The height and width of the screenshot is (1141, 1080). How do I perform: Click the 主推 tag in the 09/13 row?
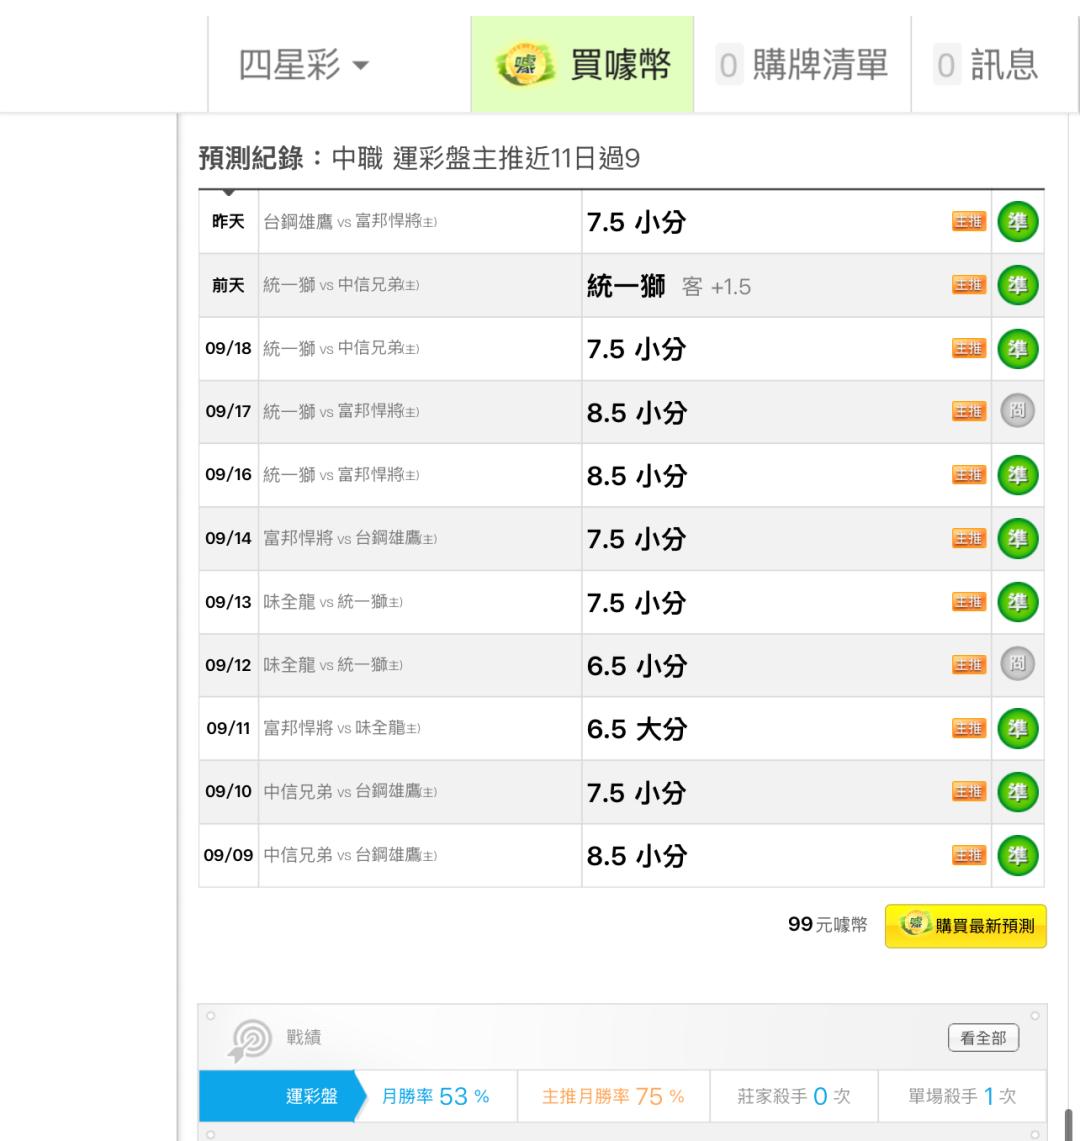tap(969, 602)
